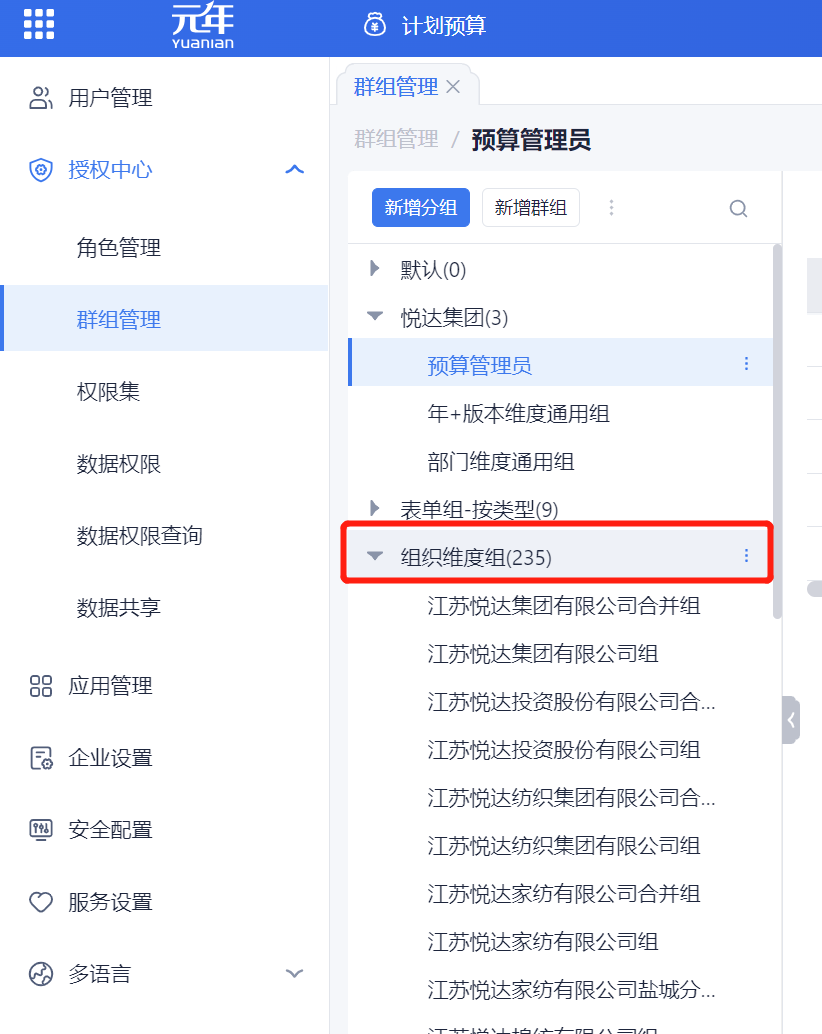Collapse the 悦达集团(3) tree group
Image resolution: width=822 pixels, height=1034 pixels.
(375, 317)
